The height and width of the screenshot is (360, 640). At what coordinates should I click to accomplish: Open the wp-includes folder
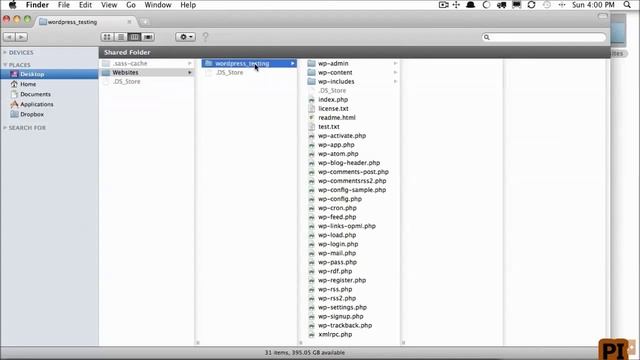336,82
